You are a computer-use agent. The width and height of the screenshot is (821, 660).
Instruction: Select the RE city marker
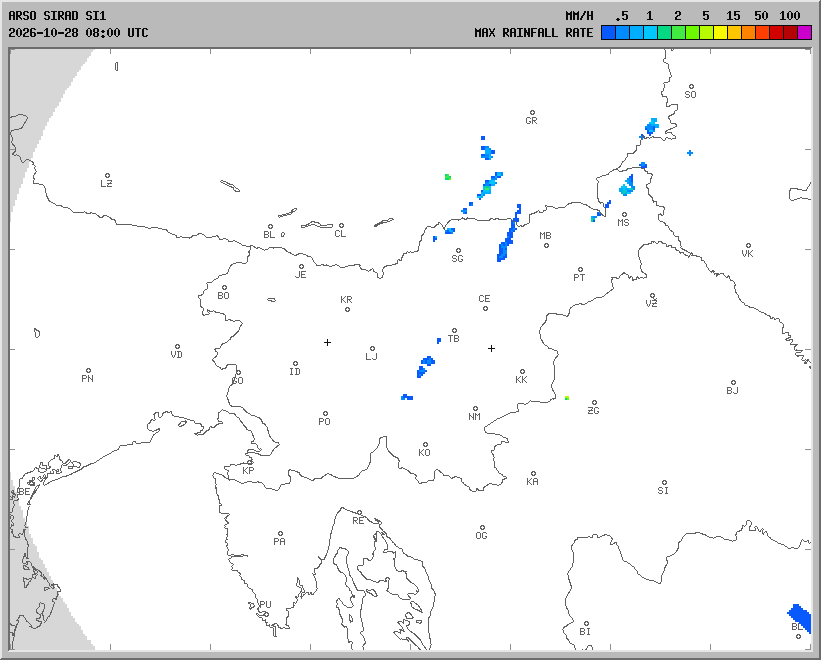[359, 513]
